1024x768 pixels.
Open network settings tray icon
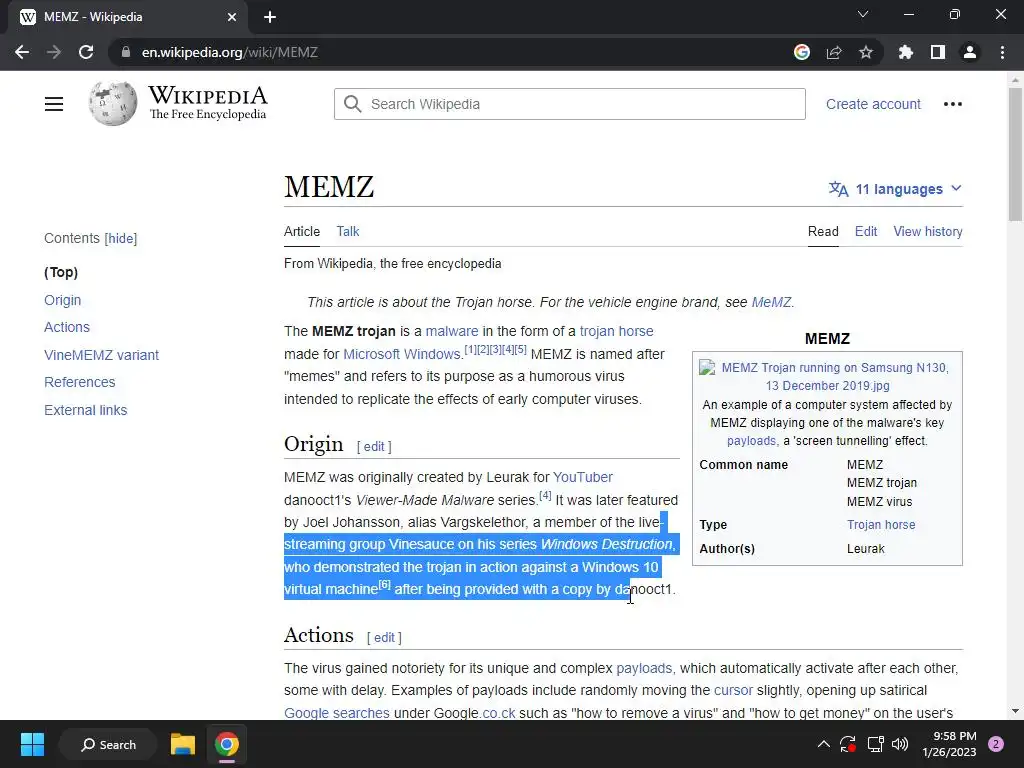tap(875, 744)
